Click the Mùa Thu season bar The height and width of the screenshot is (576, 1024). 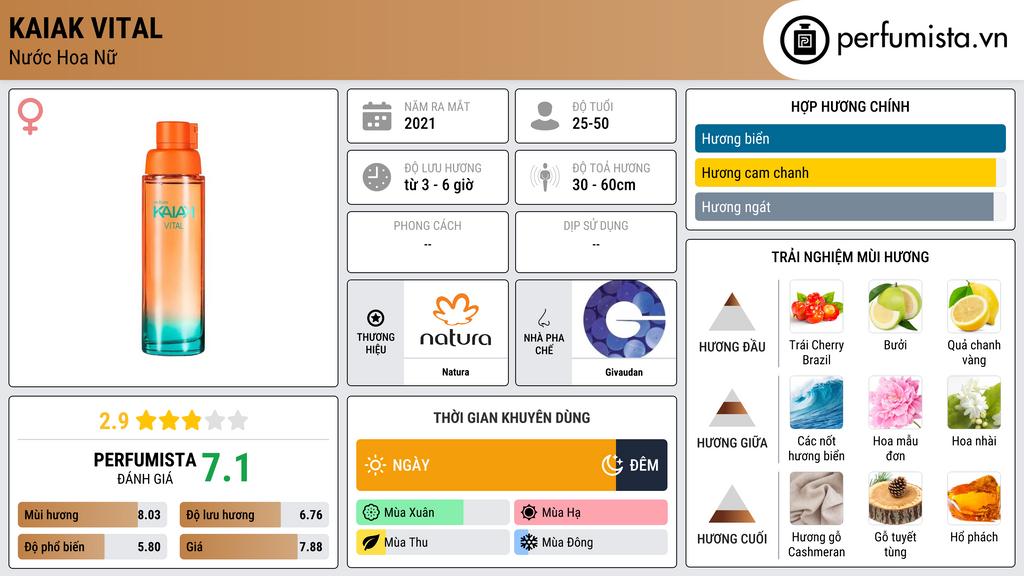[x=432, y=542]
